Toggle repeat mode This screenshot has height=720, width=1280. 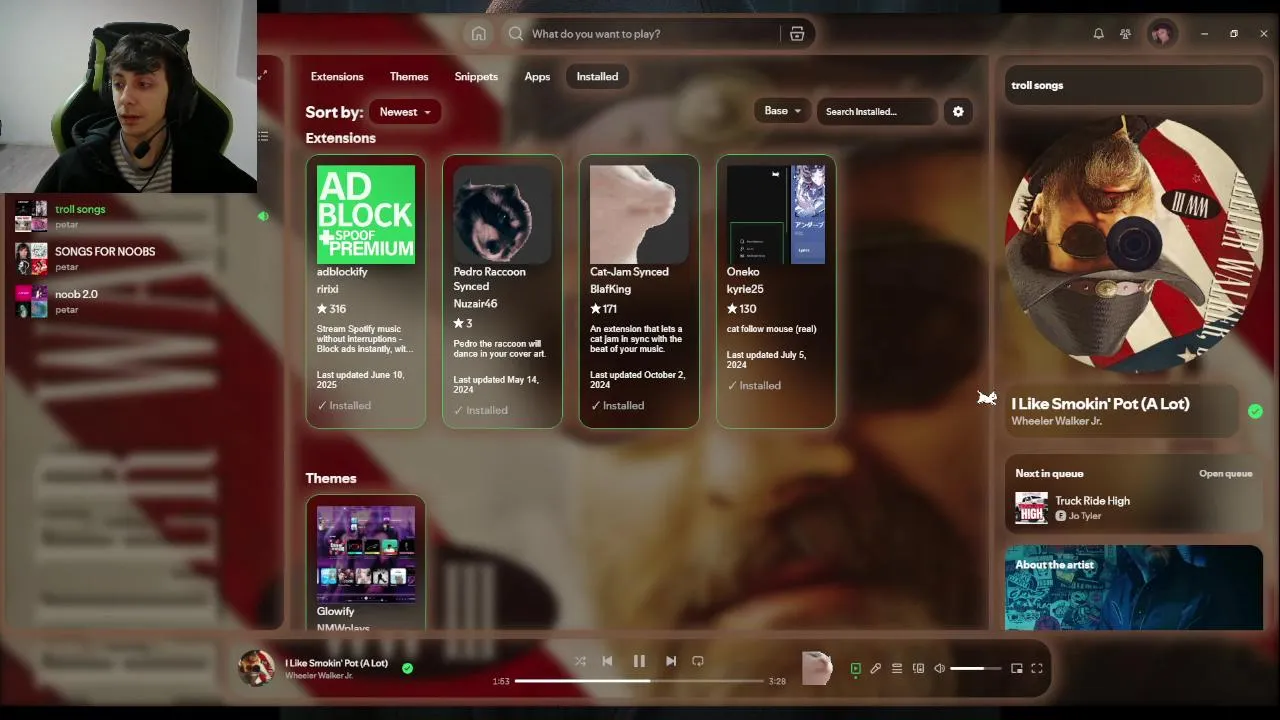click(x=698, y=661)
